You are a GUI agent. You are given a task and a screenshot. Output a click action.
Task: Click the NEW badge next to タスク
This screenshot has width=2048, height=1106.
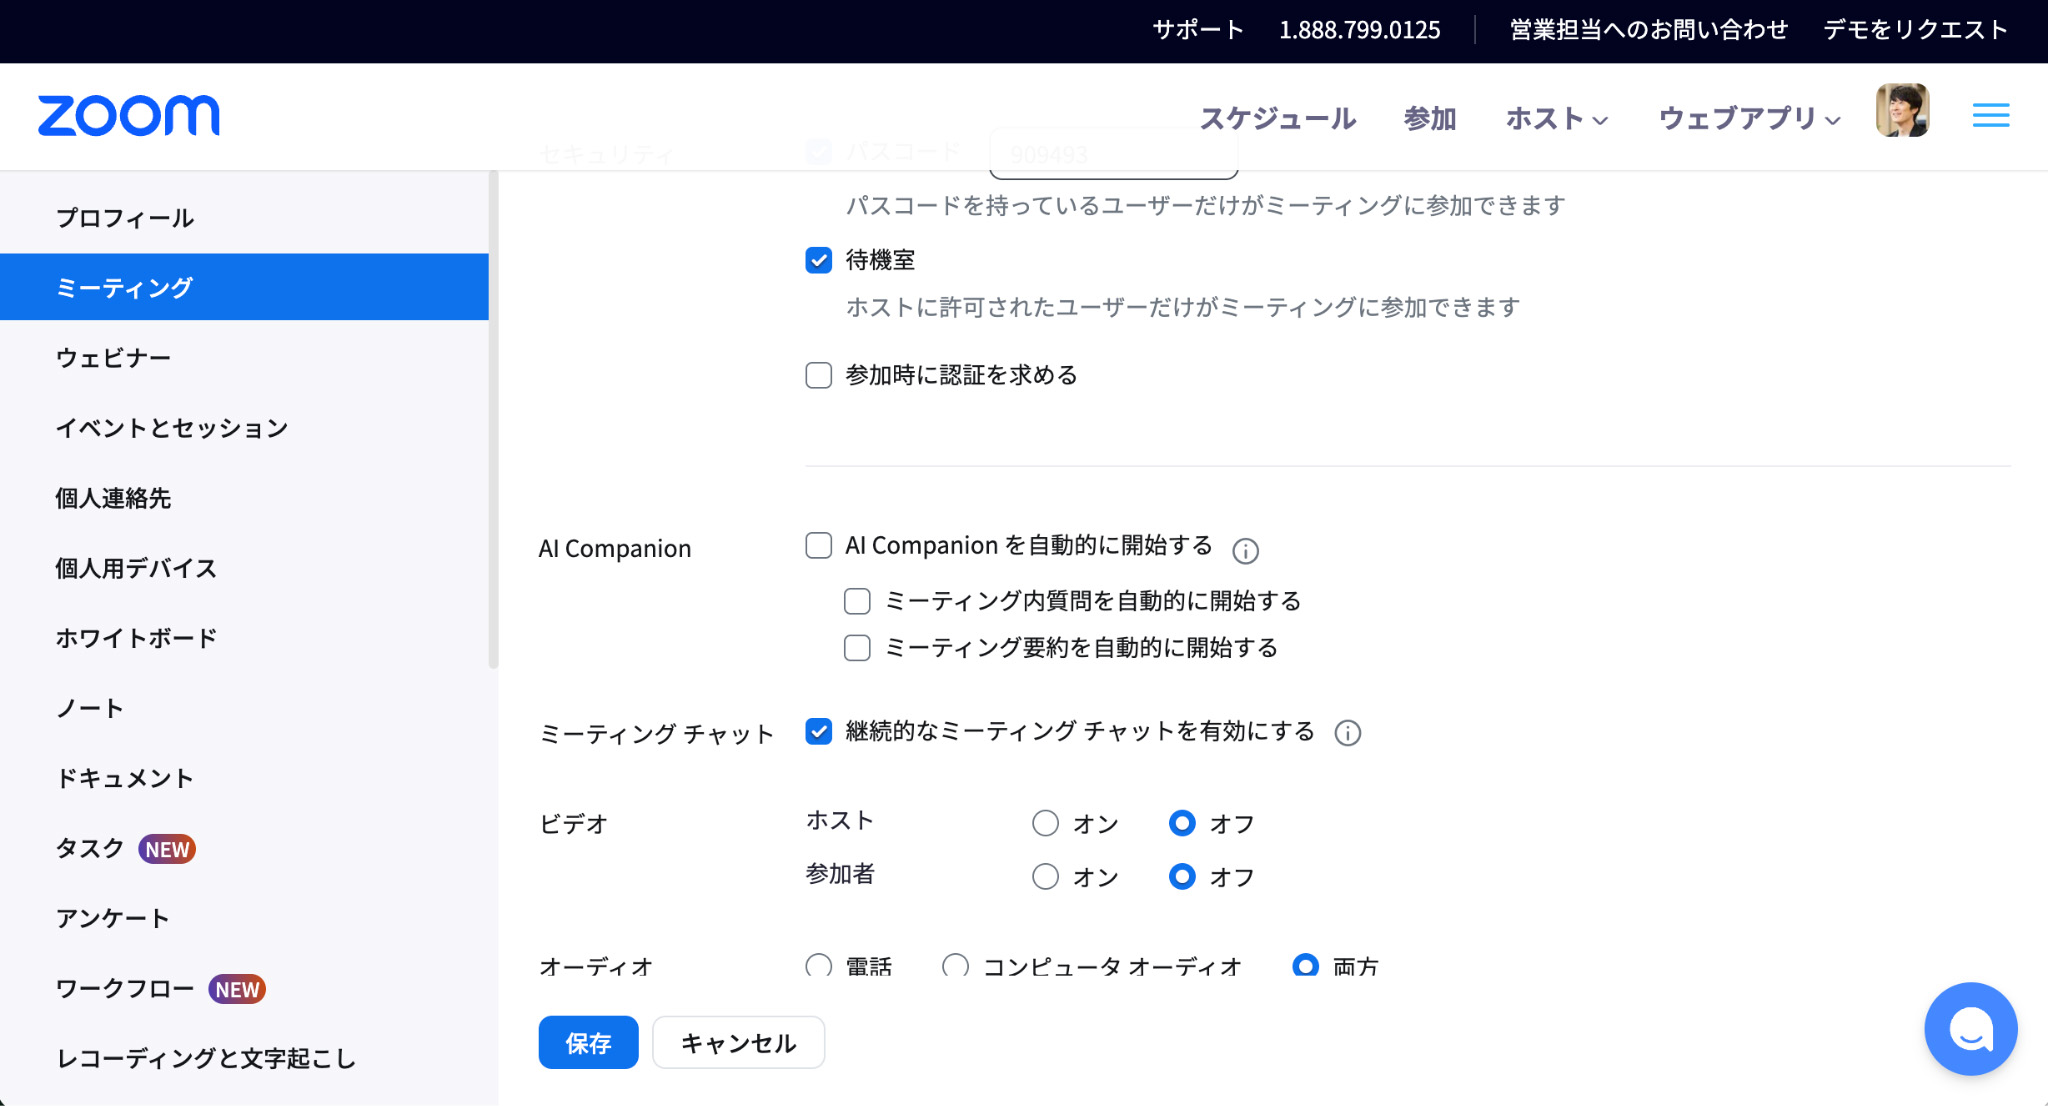click(x=167, y=849)
